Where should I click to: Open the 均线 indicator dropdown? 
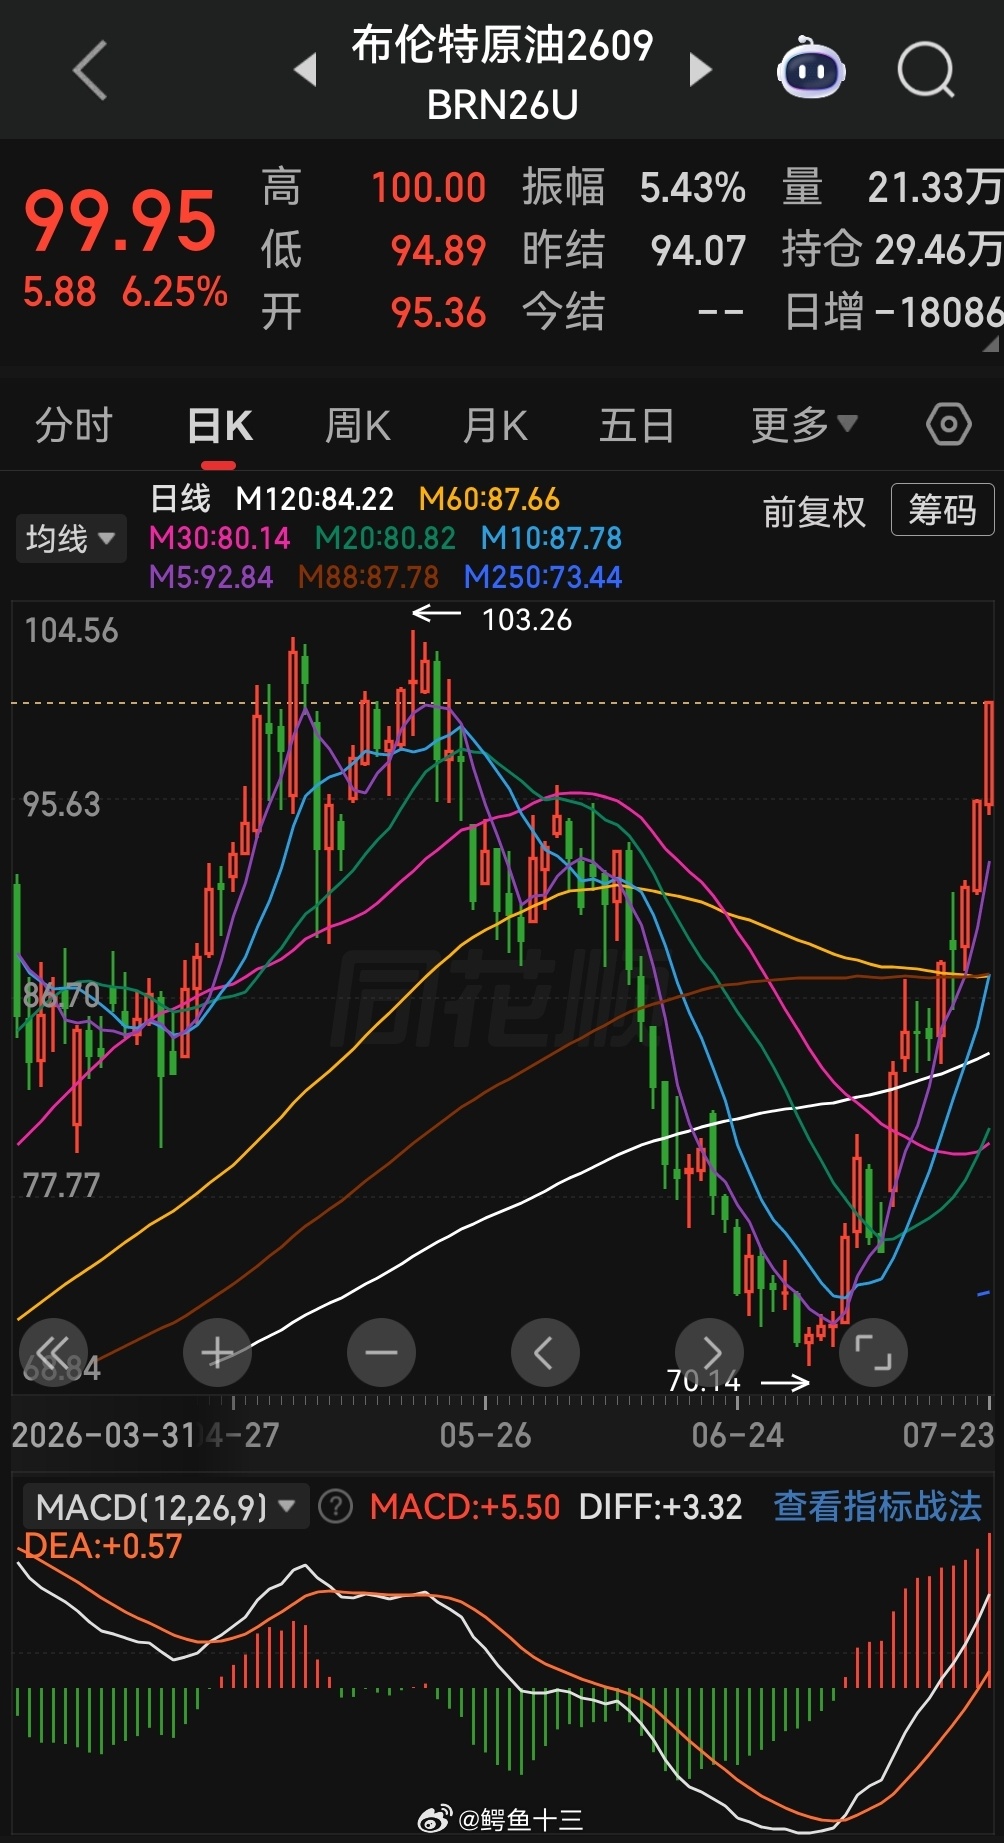(x=70, y=539)
